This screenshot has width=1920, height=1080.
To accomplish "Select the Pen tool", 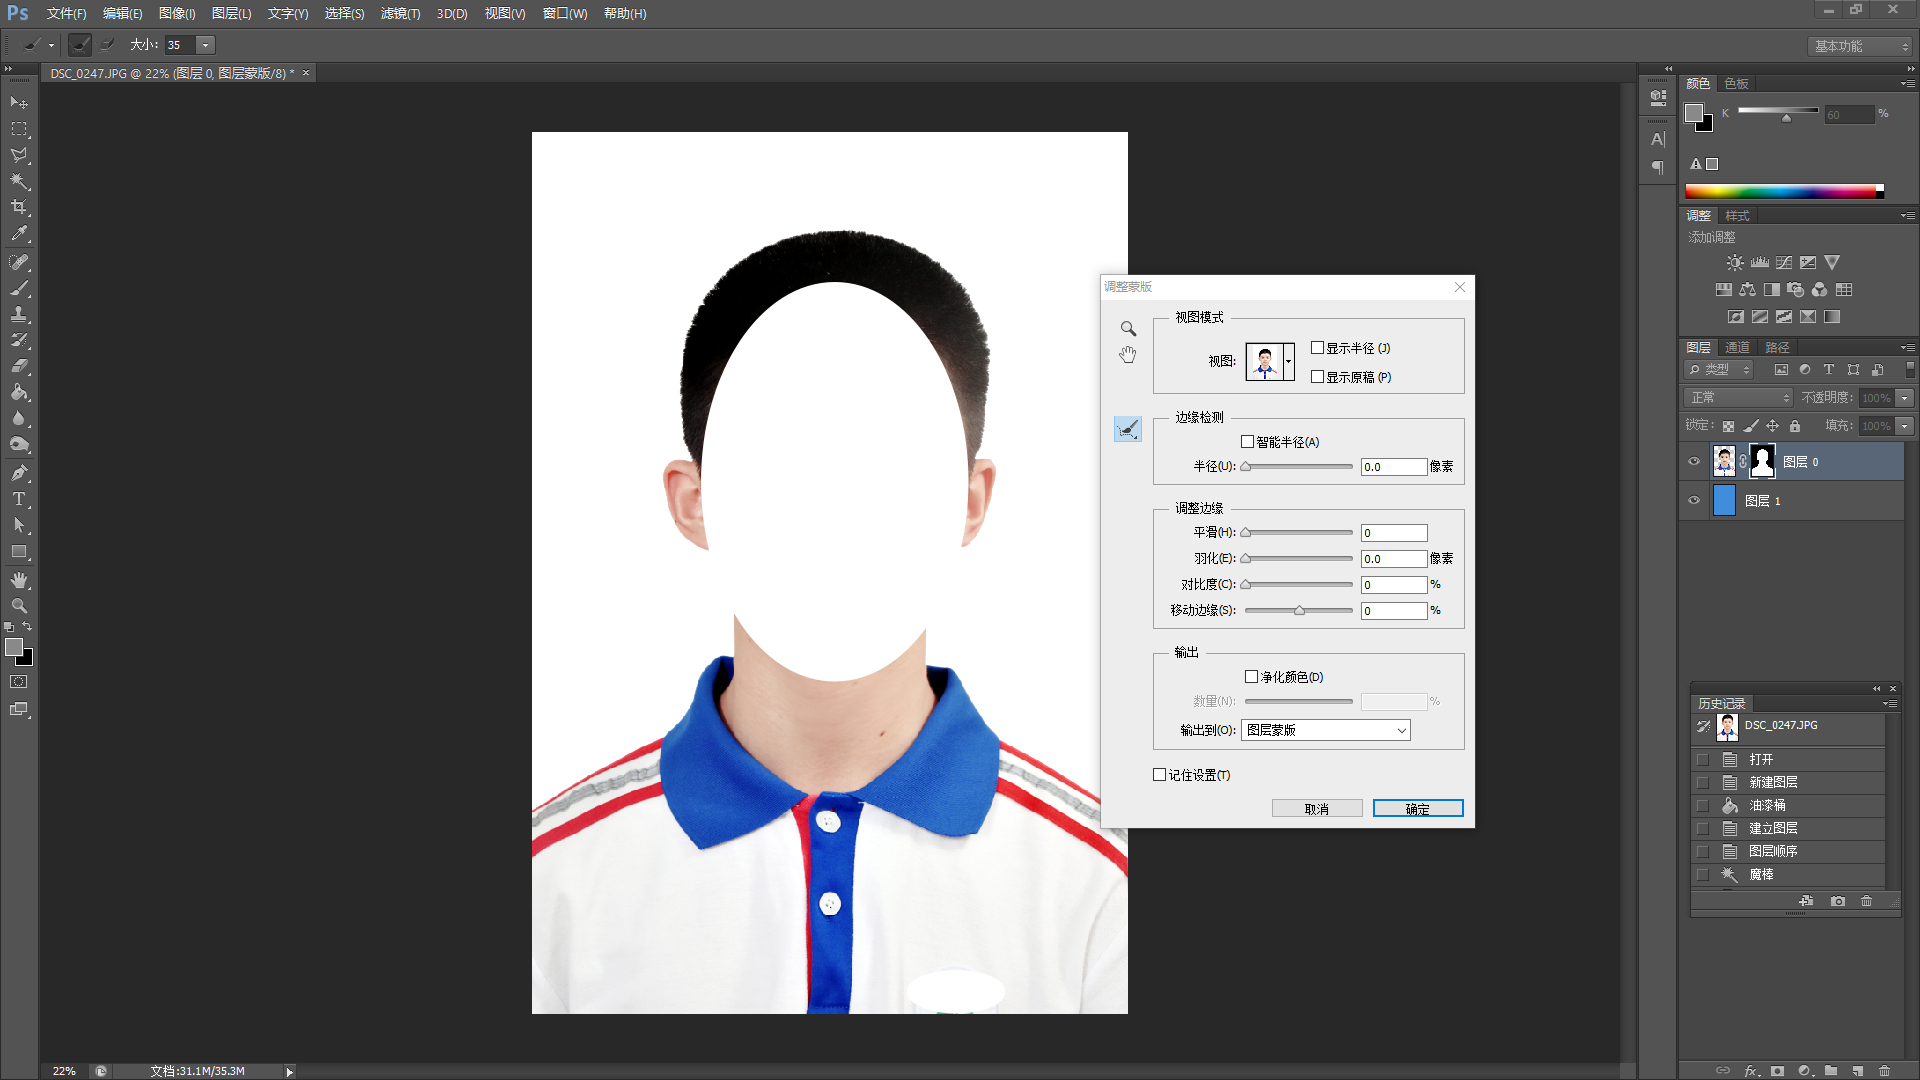I will [19, 473].
